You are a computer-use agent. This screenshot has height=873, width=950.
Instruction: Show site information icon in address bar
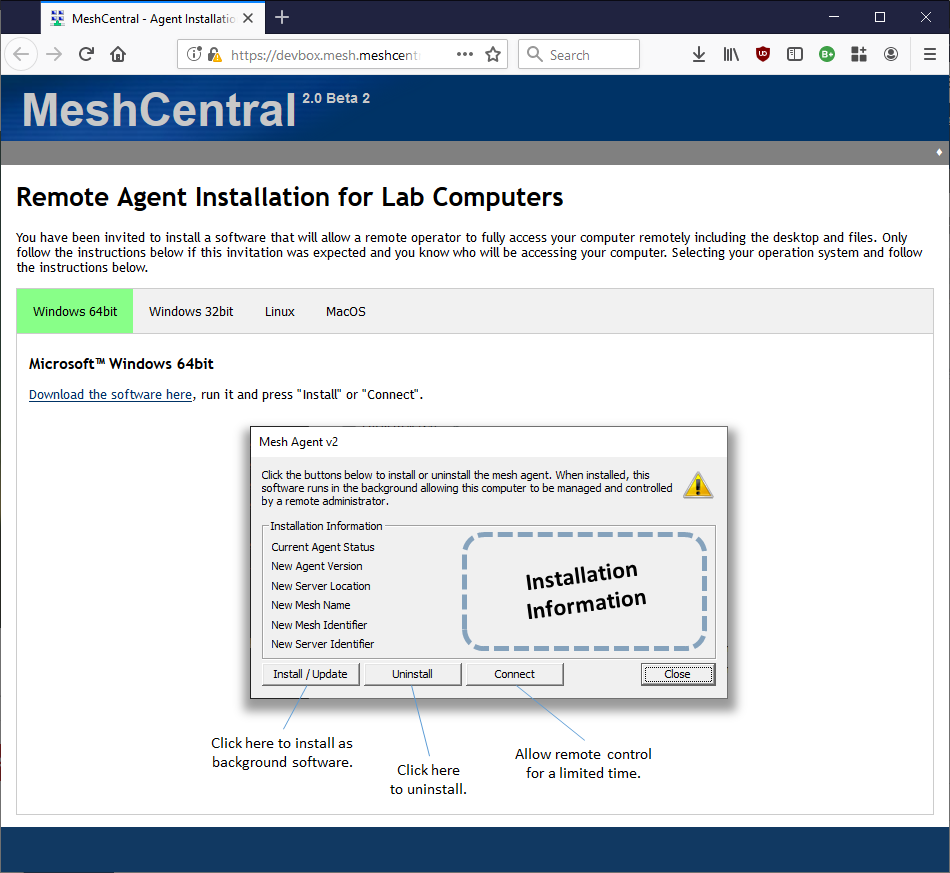[x=194, y=55]
